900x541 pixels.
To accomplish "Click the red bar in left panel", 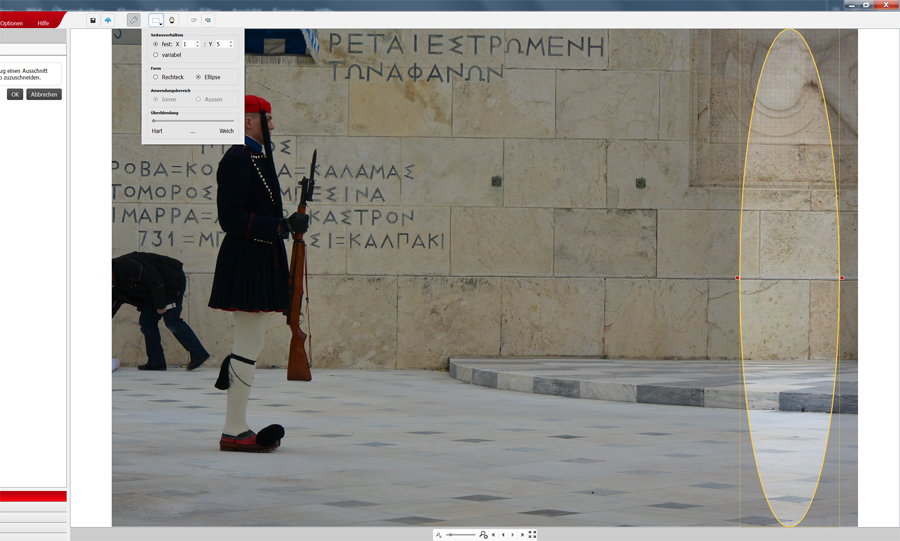I will pyautogui.click(x=33, y=496).
